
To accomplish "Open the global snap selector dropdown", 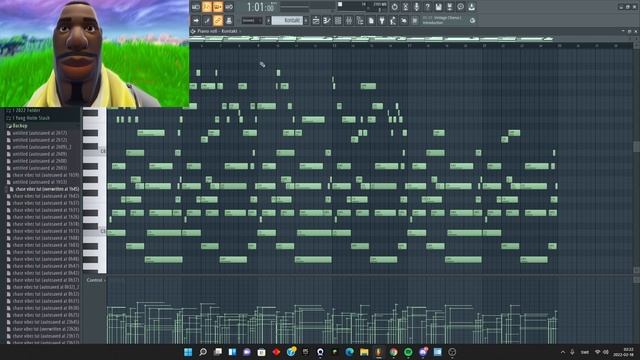I will [252, 20].
